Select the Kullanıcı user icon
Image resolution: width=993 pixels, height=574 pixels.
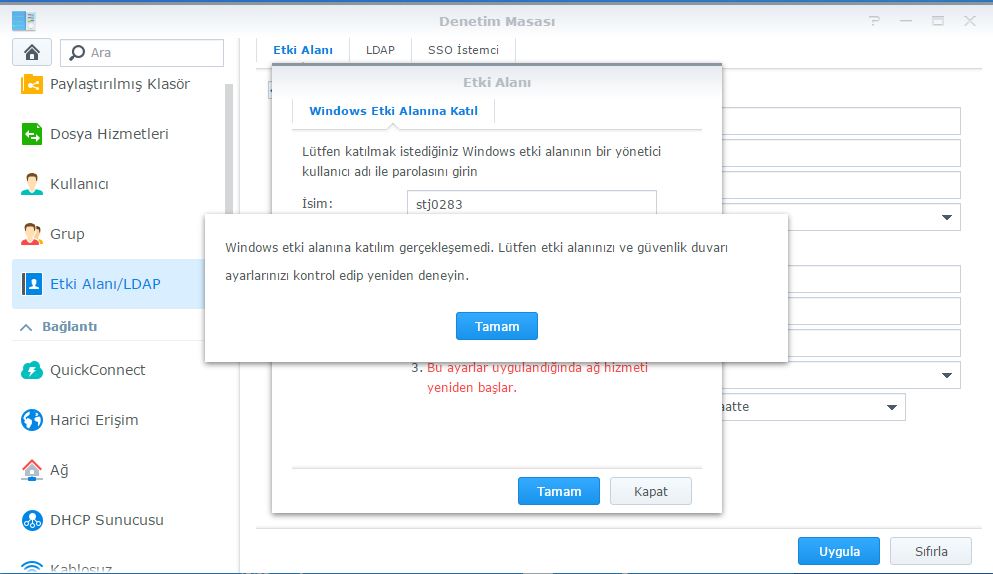[32, 184]
